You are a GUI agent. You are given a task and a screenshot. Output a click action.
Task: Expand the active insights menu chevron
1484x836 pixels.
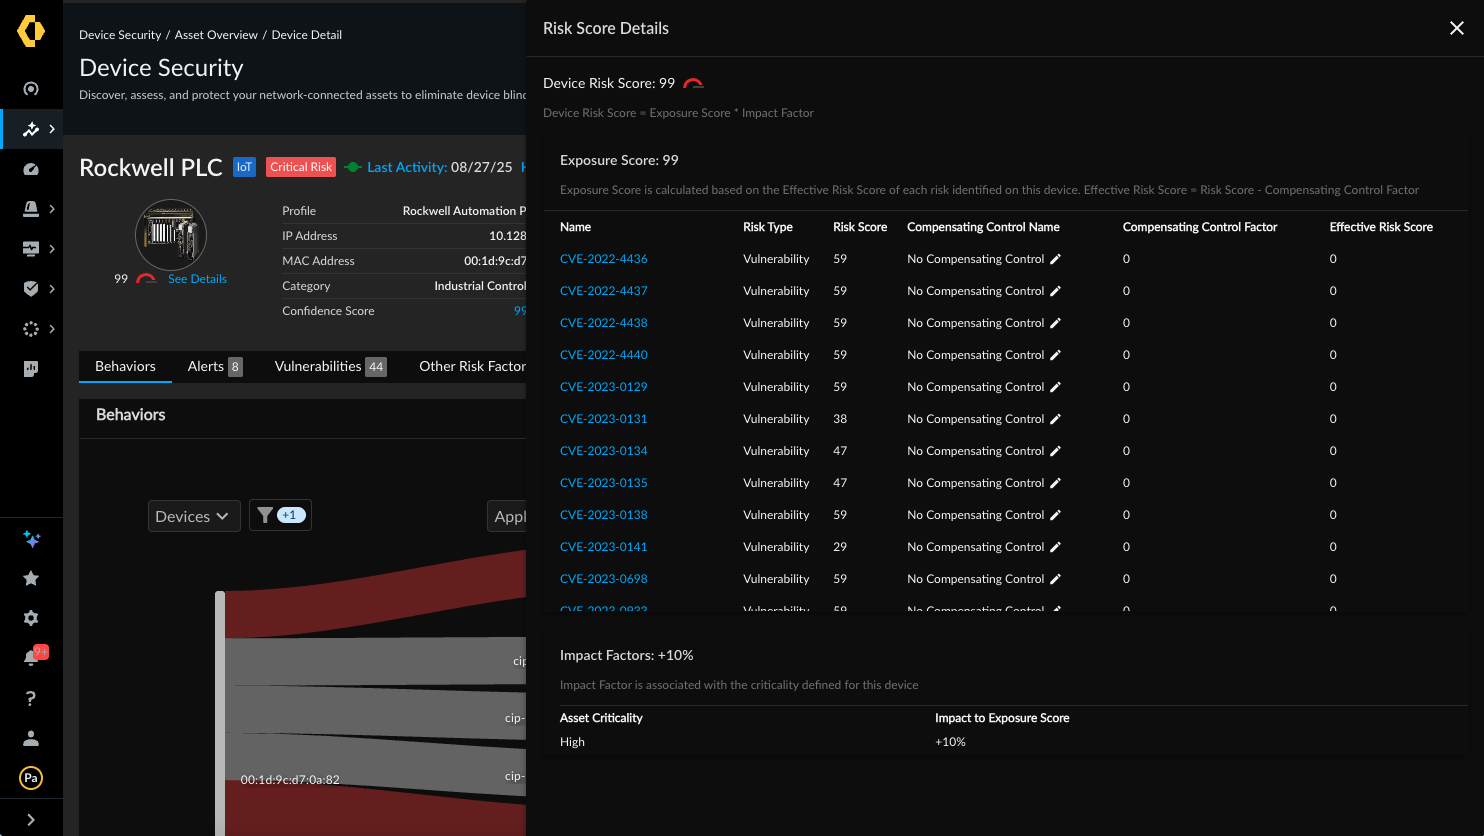coord(52,129)
